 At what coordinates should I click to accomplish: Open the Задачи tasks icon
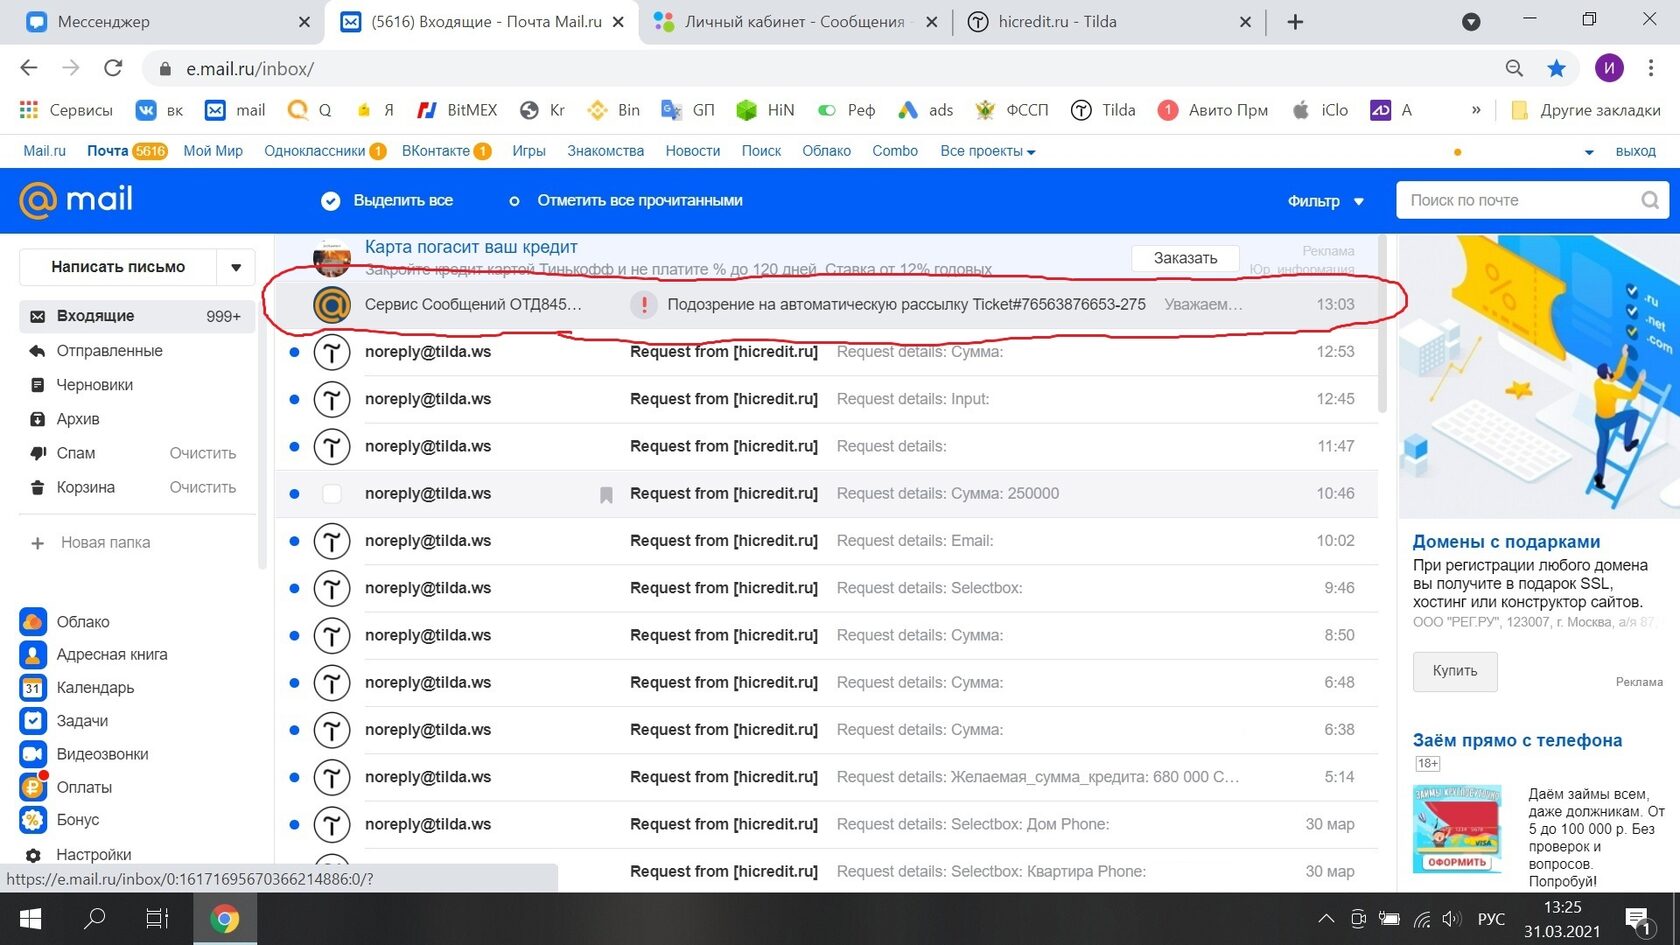tap(33, 720)
